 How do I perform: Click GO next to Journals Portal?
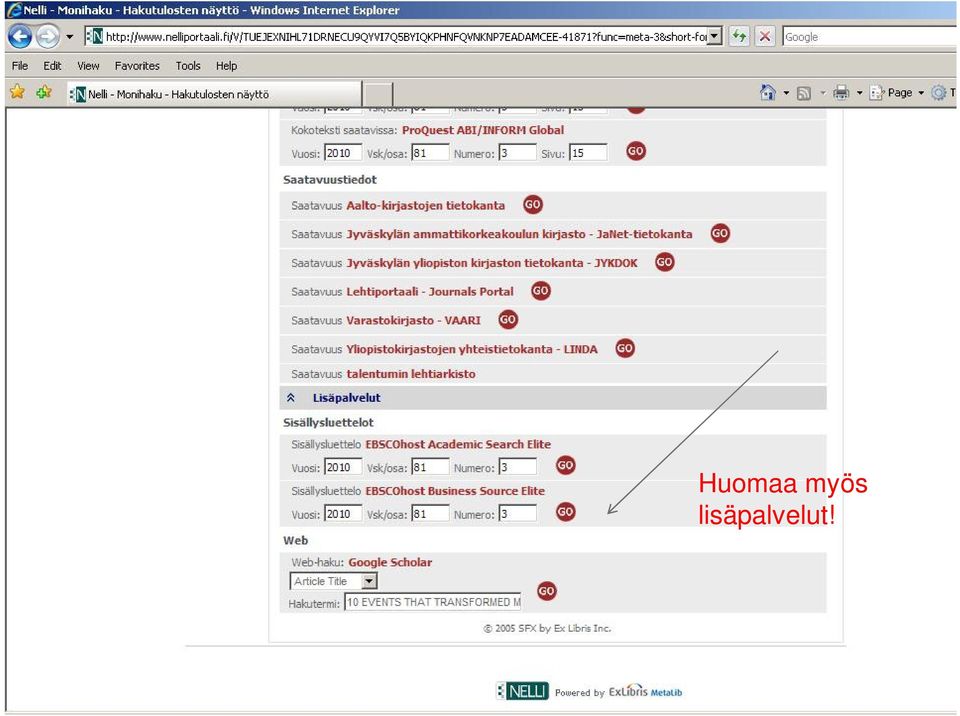coord(541,290)
